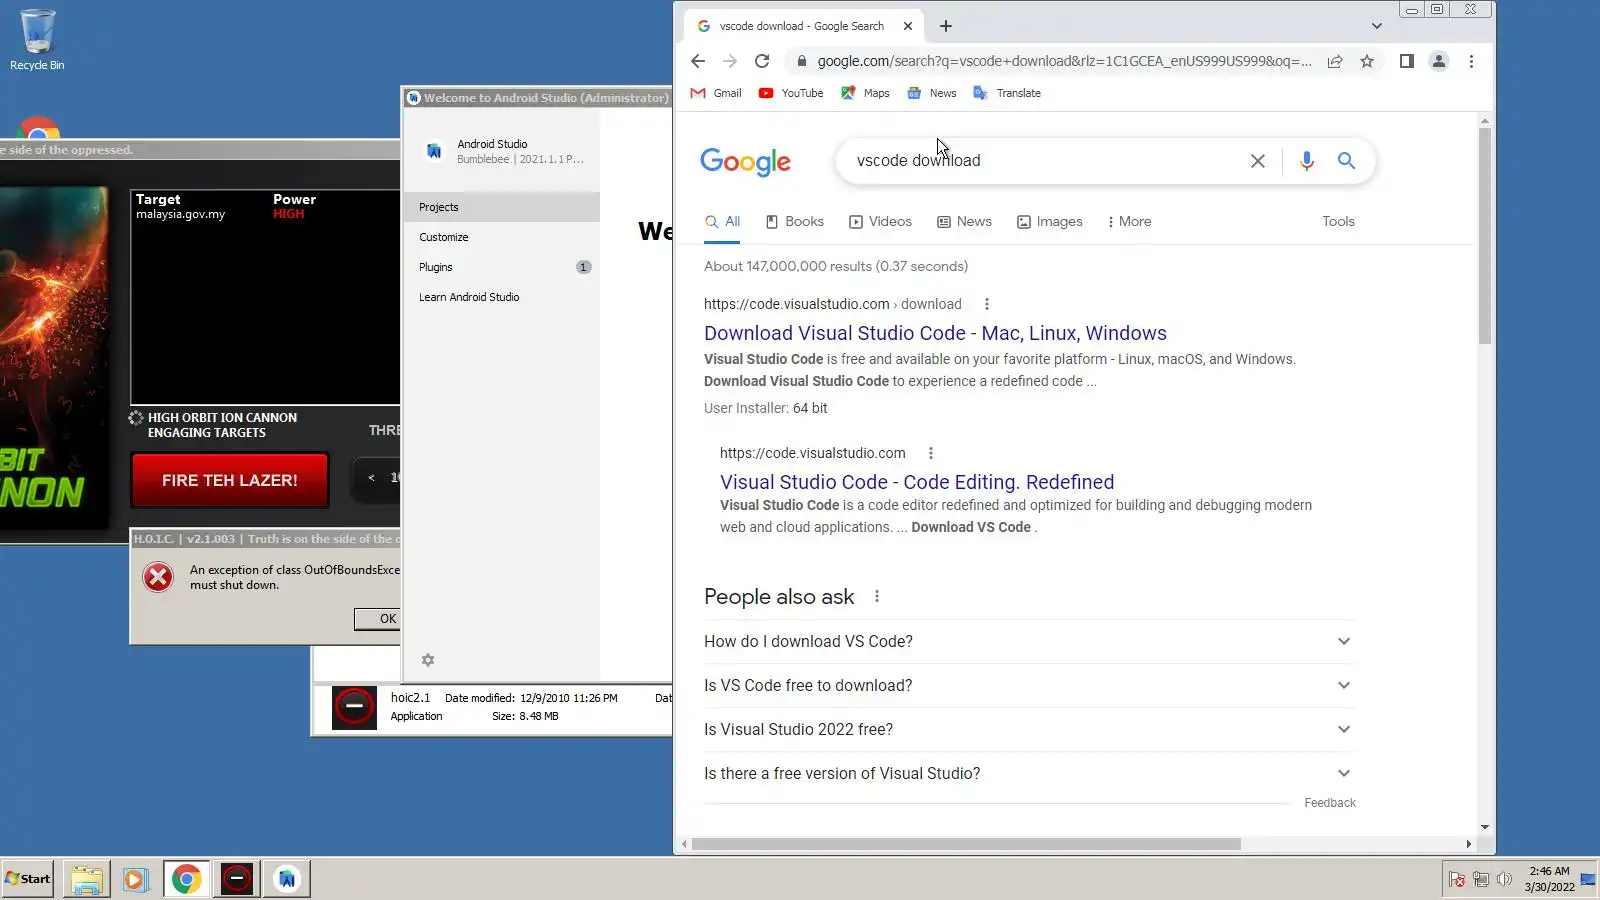Open People also ask options menu
The height and width of the screenshot is (900, 1600).
(x=877, y=597)
